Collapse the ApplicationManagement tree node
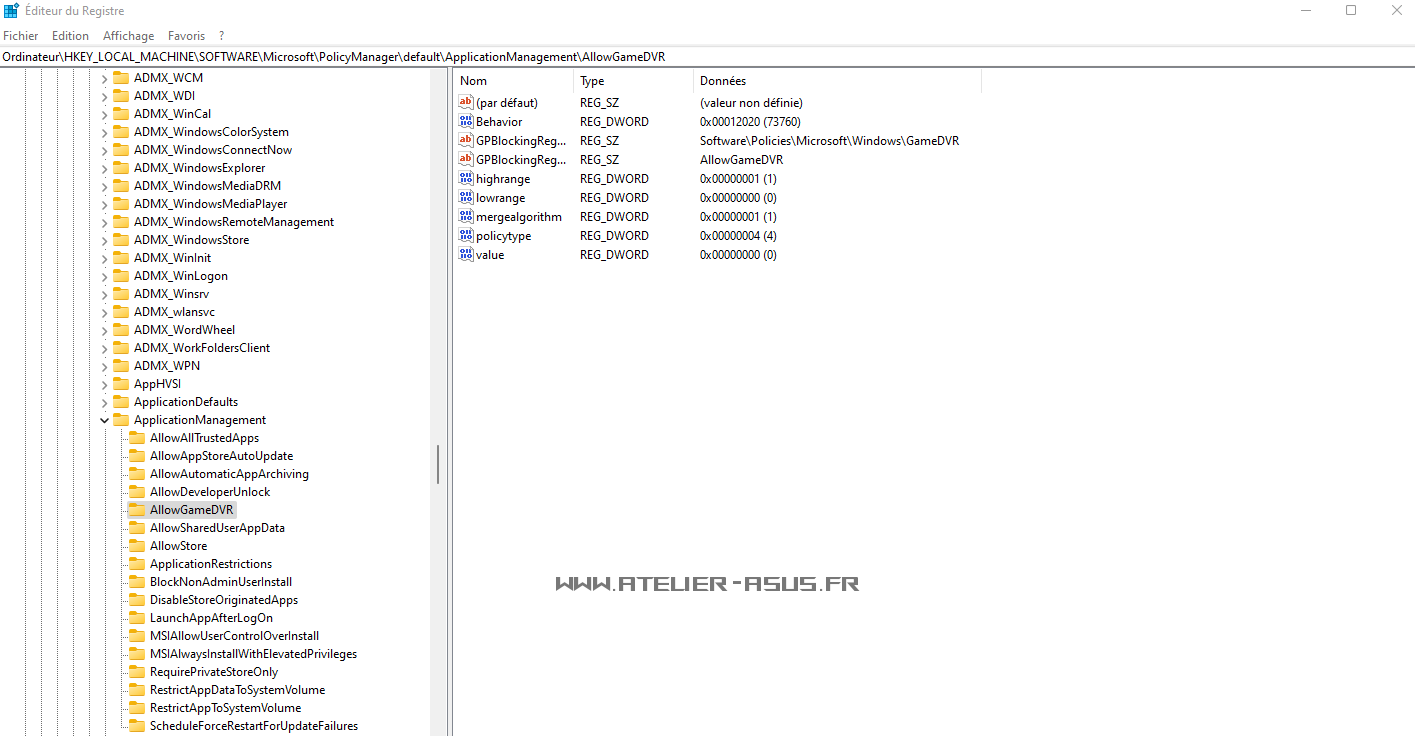 point(104,420)
